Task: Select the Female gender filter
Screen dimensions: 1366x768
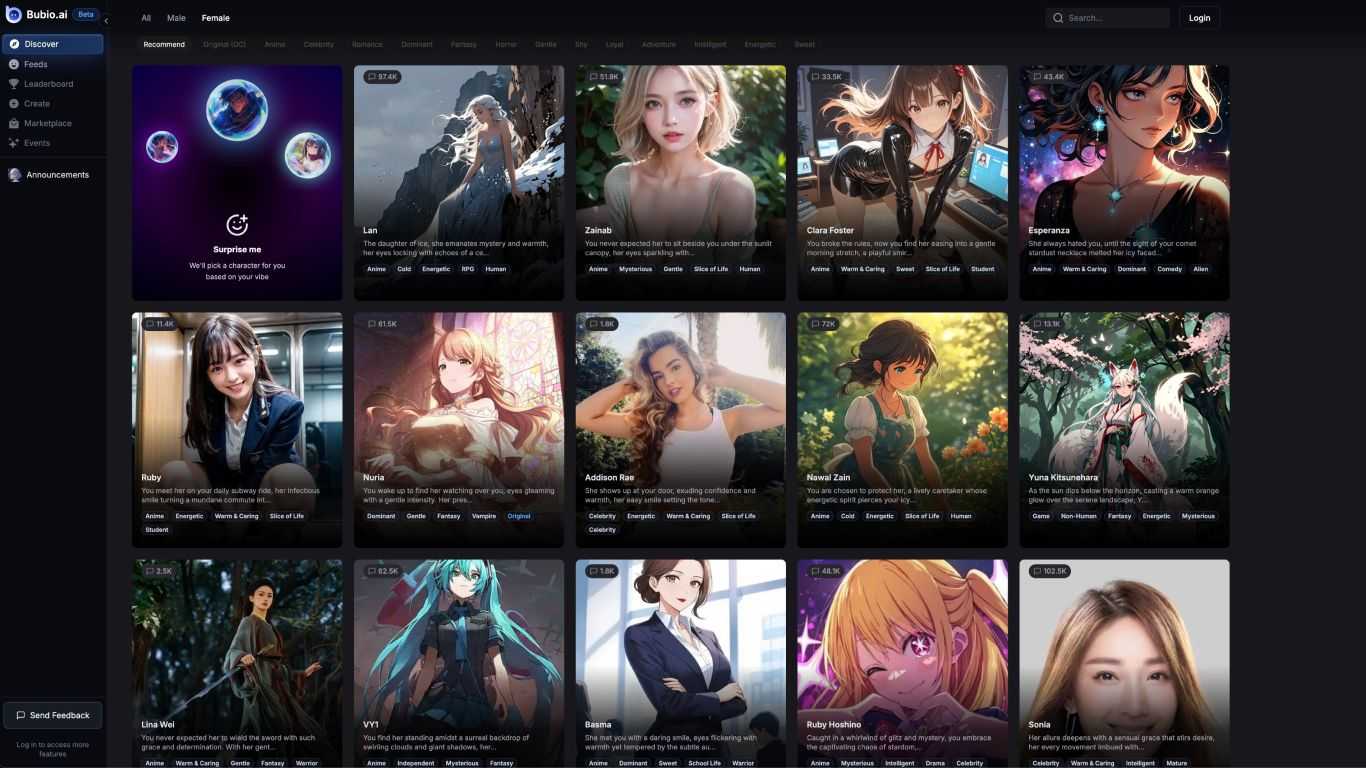Action: click(x=215, y=18)
